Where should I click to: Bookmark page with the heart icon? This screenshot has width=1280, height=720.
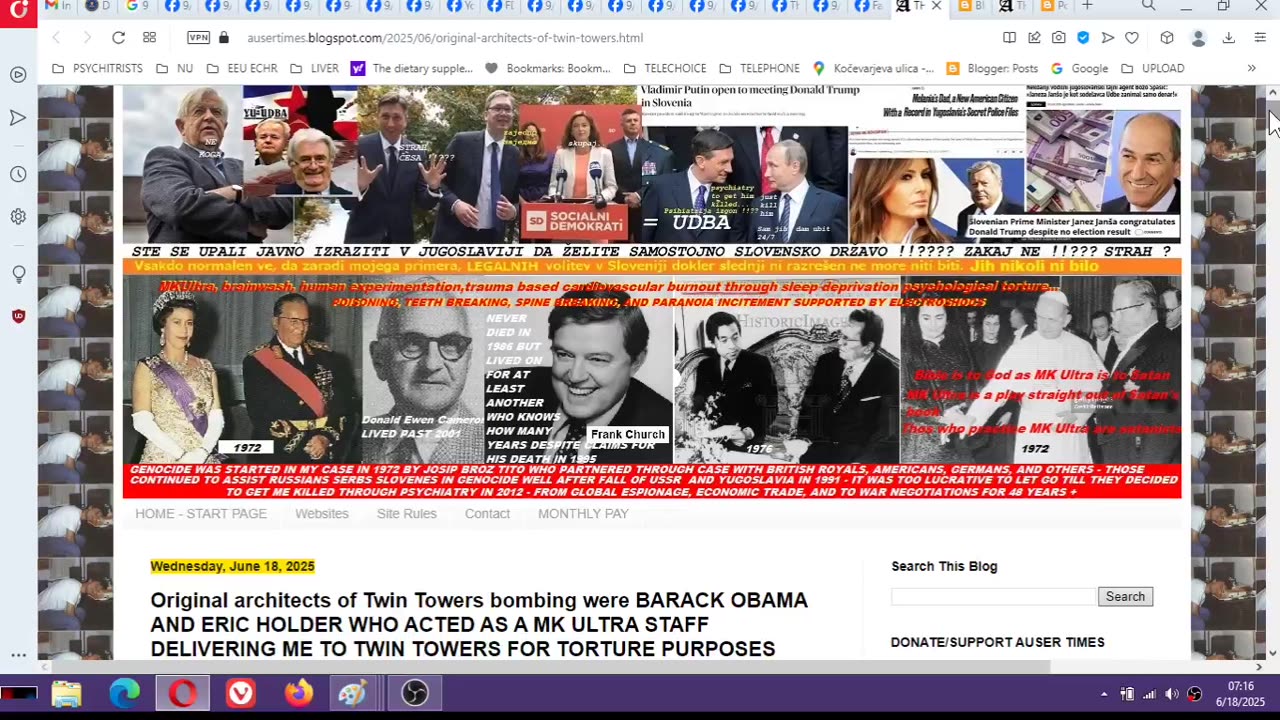coord(1131,38)
